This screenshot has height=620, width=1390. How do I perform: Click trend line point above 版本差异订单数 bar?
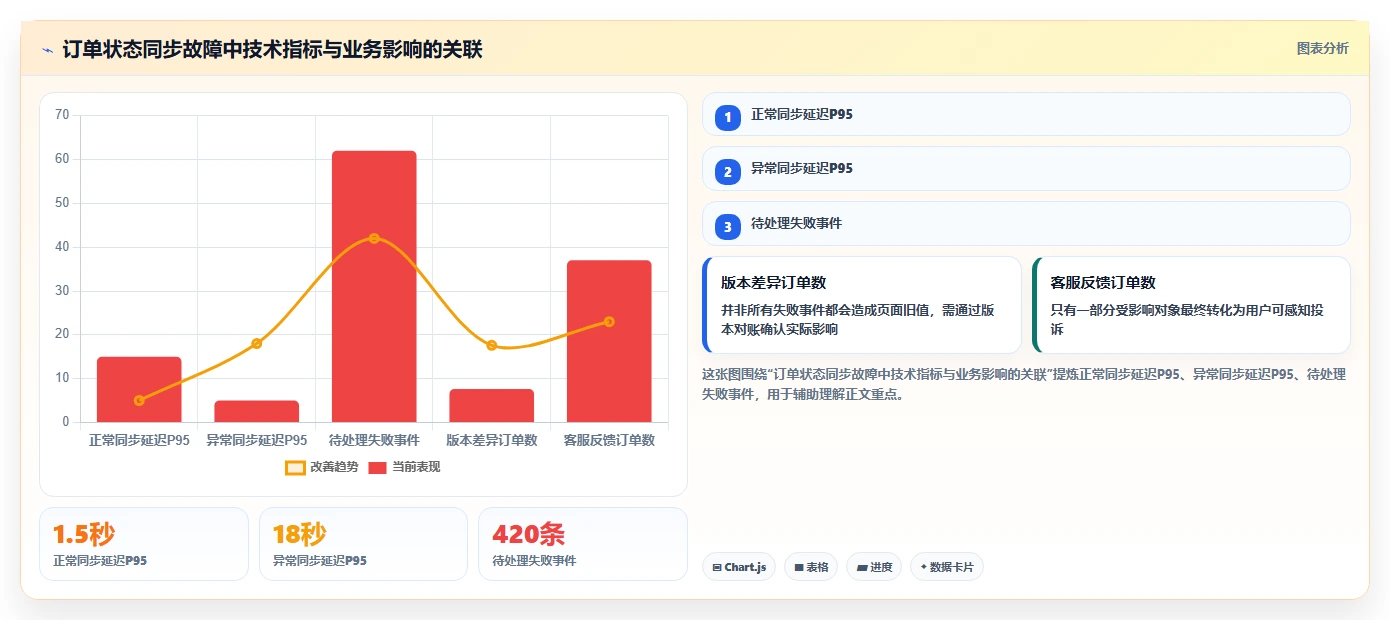click(492, 345)
